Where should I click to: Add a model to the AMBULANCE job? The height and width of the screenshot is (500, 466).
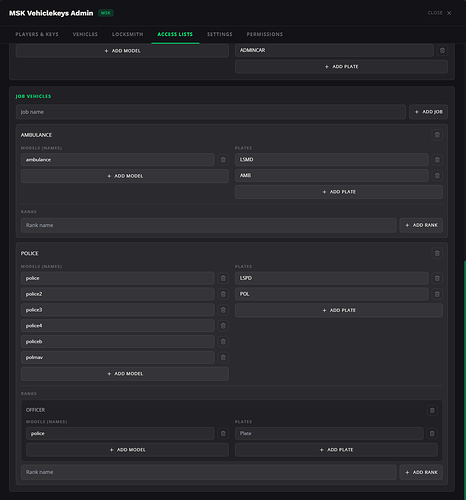click(x=125, y=176)
